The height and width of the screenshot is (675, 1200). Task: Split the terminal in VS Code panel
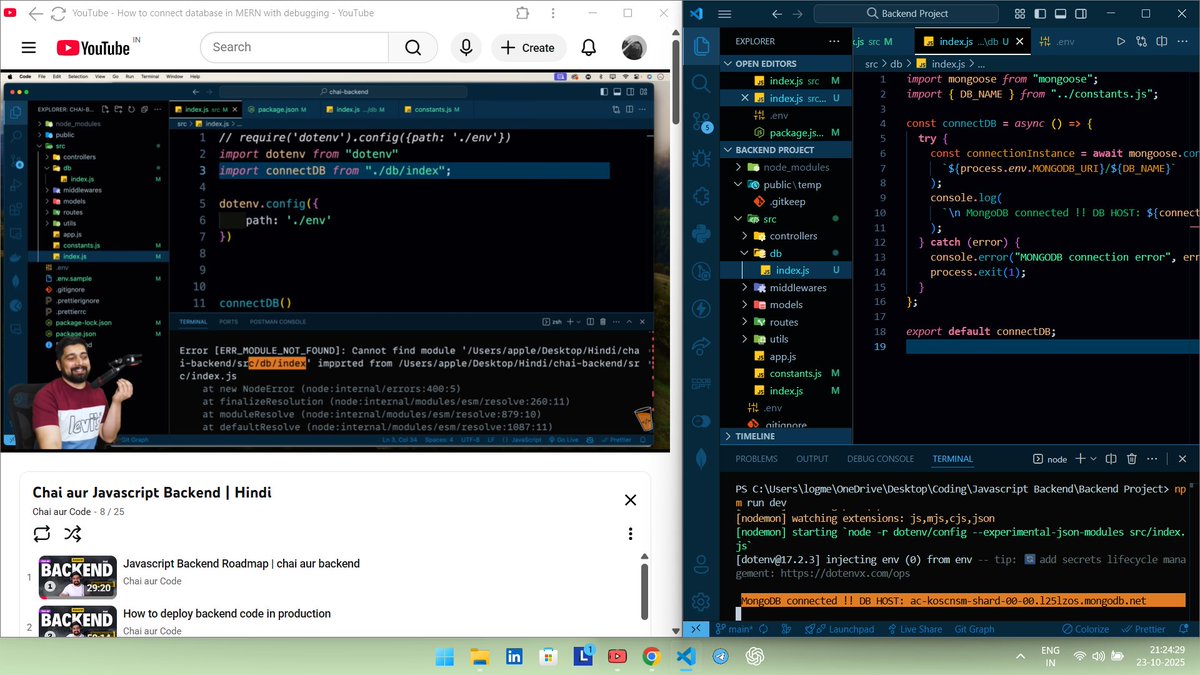pyautogui.click(x=1109, y=459)
